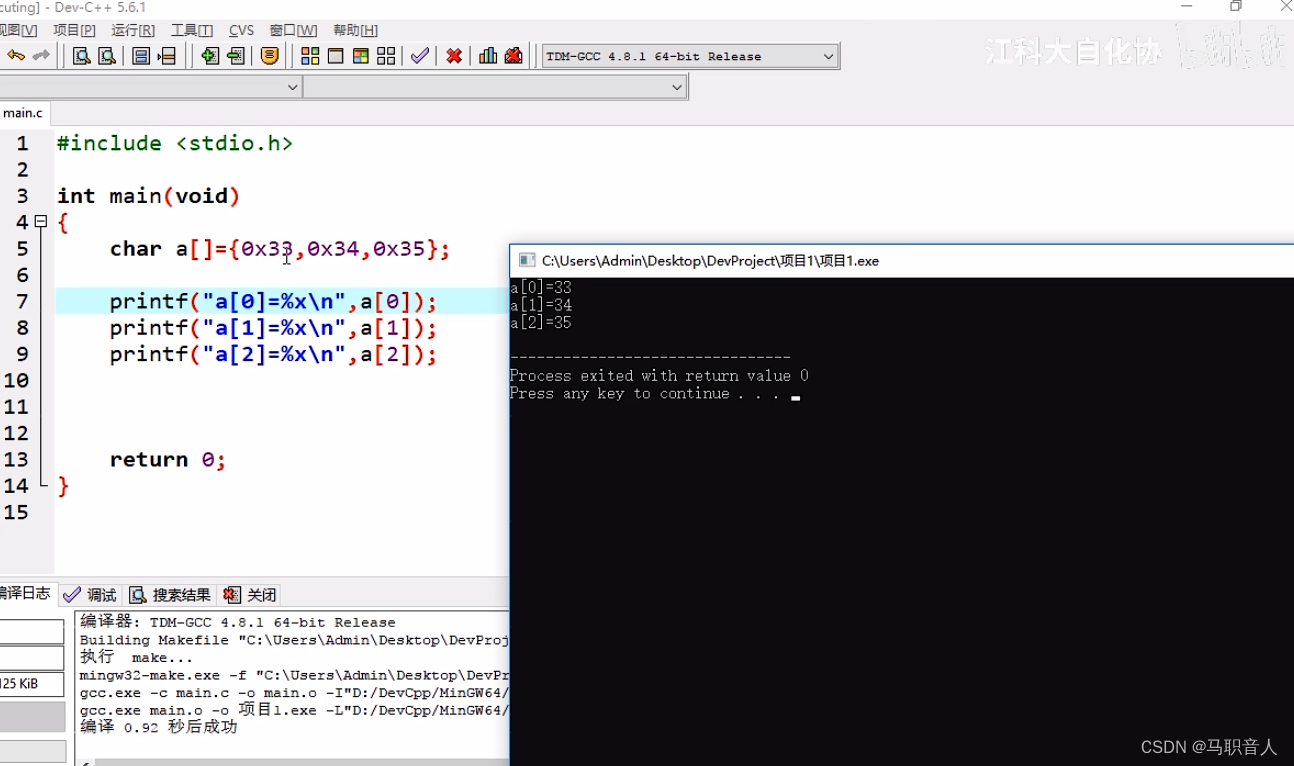Click the console window title bar
The width and height of the screenshot is (1294, 766).
(x=902, y=261)
